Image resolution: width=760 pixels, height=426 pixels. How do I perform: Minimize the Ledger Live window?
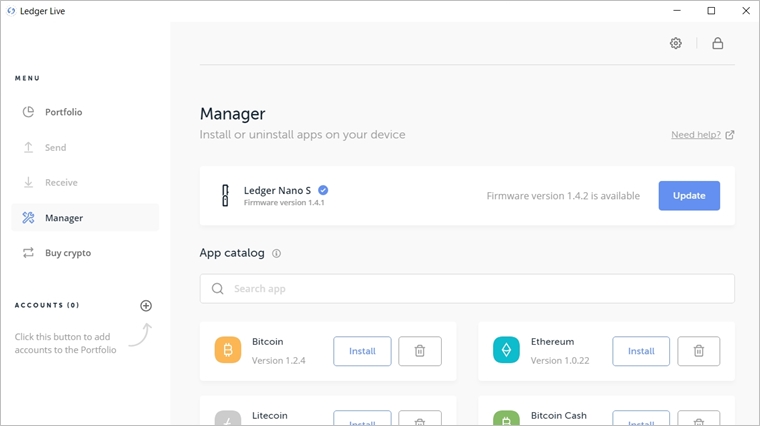pyautogui.click(x=677, y=11)
